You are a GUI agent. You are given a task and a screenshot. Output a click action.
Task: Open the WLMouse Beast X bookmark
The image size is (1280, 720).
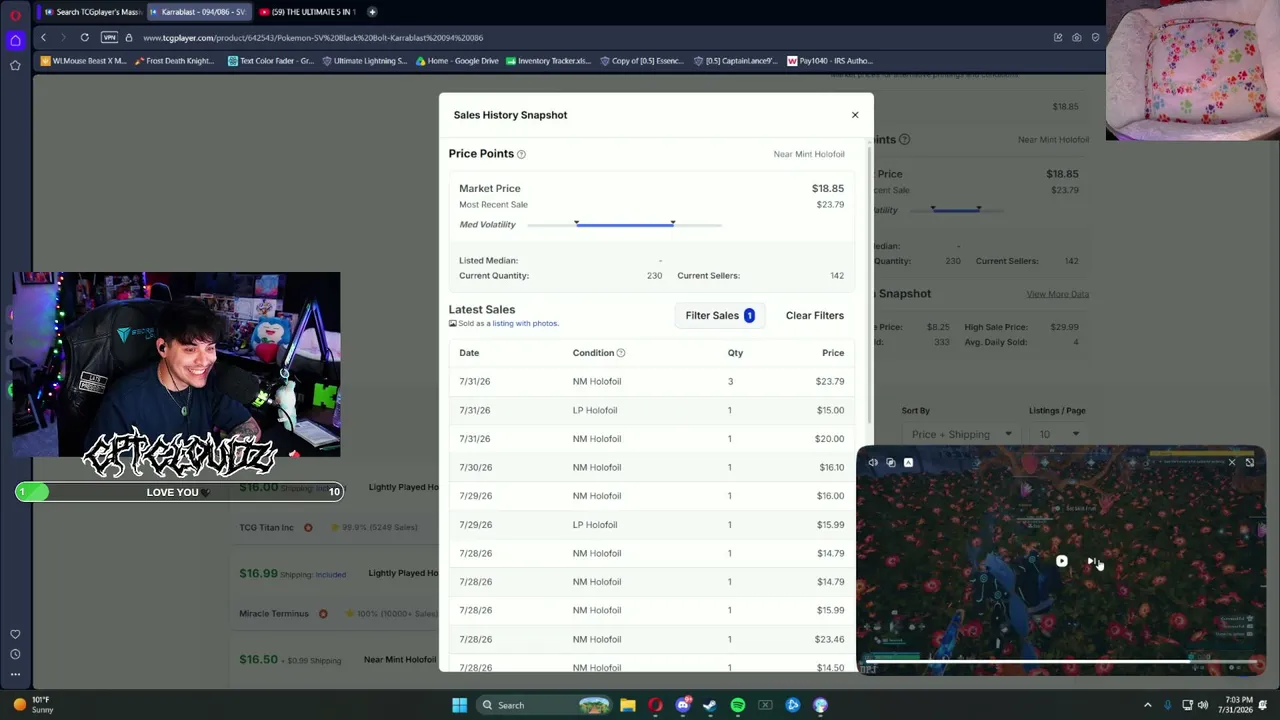point(84,61)
